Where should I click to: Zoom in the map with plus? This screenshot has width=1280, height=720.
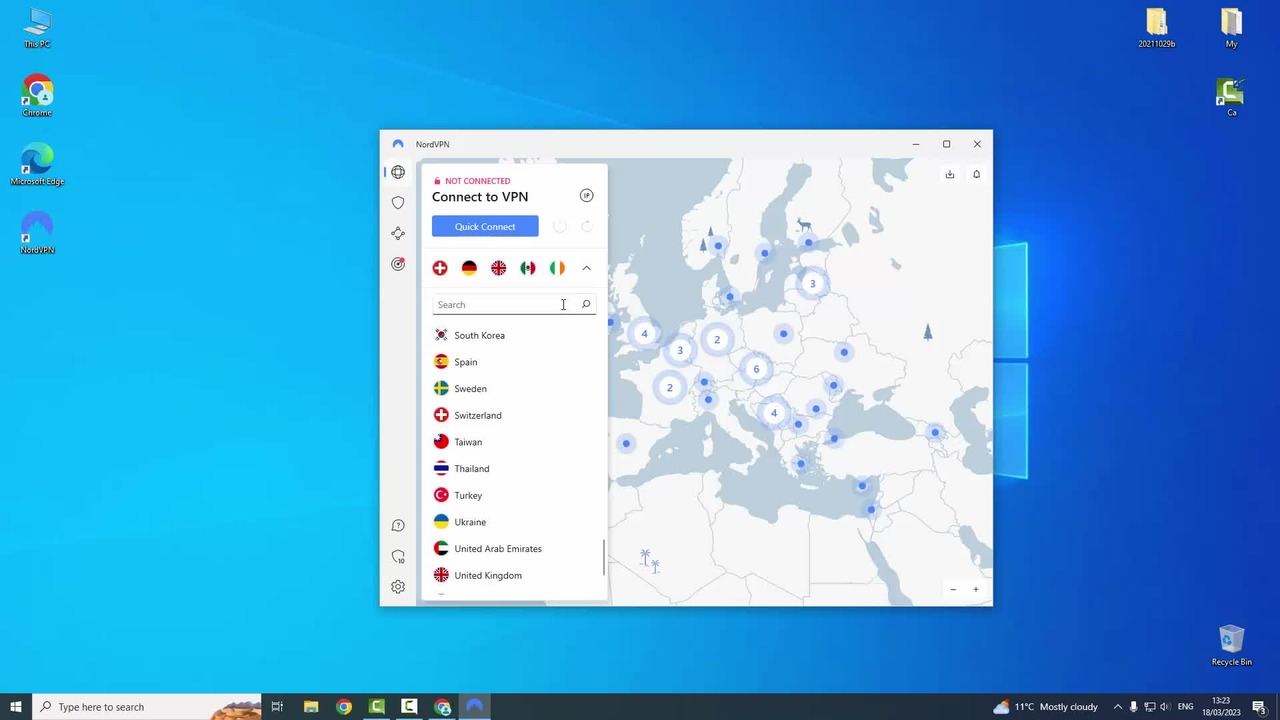coord(976,590)
